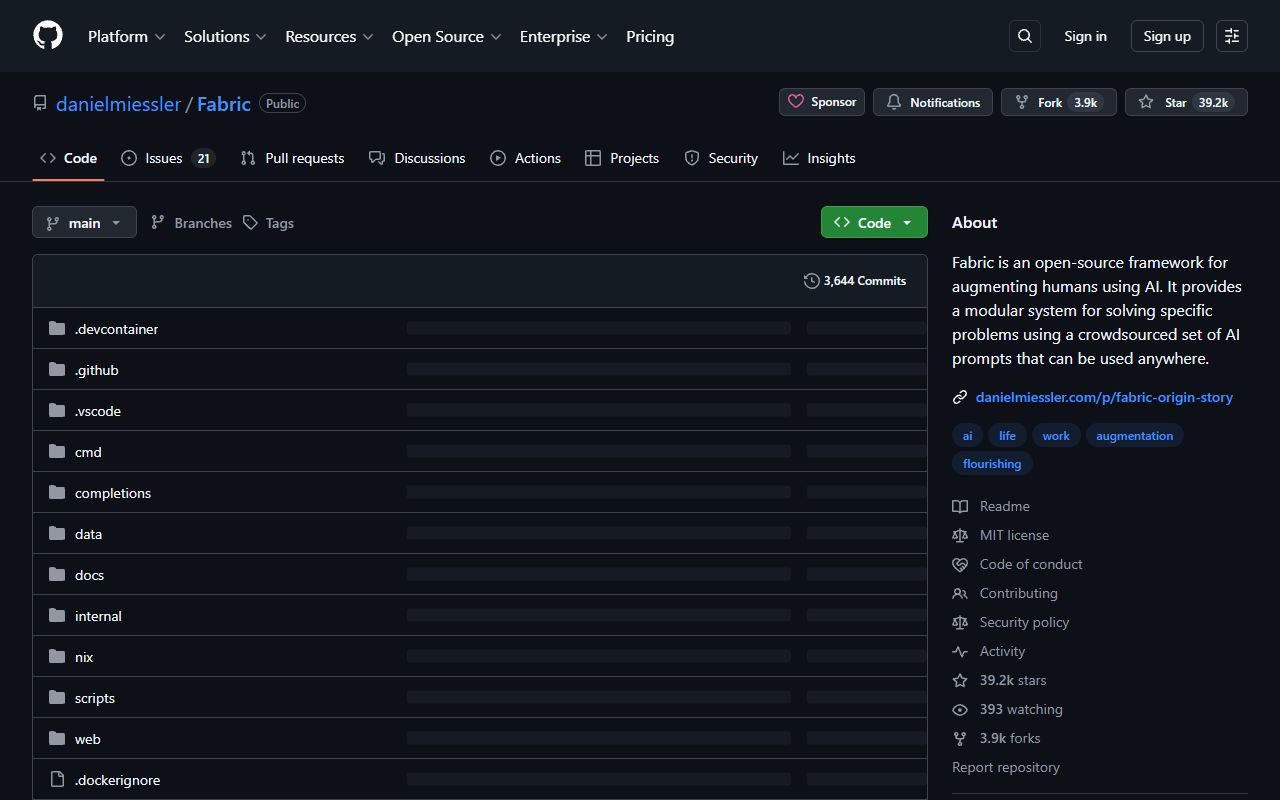Screen dimensions: 1280x800
Task: Open the Pull requests tab
Action: (x=292, y=157)
